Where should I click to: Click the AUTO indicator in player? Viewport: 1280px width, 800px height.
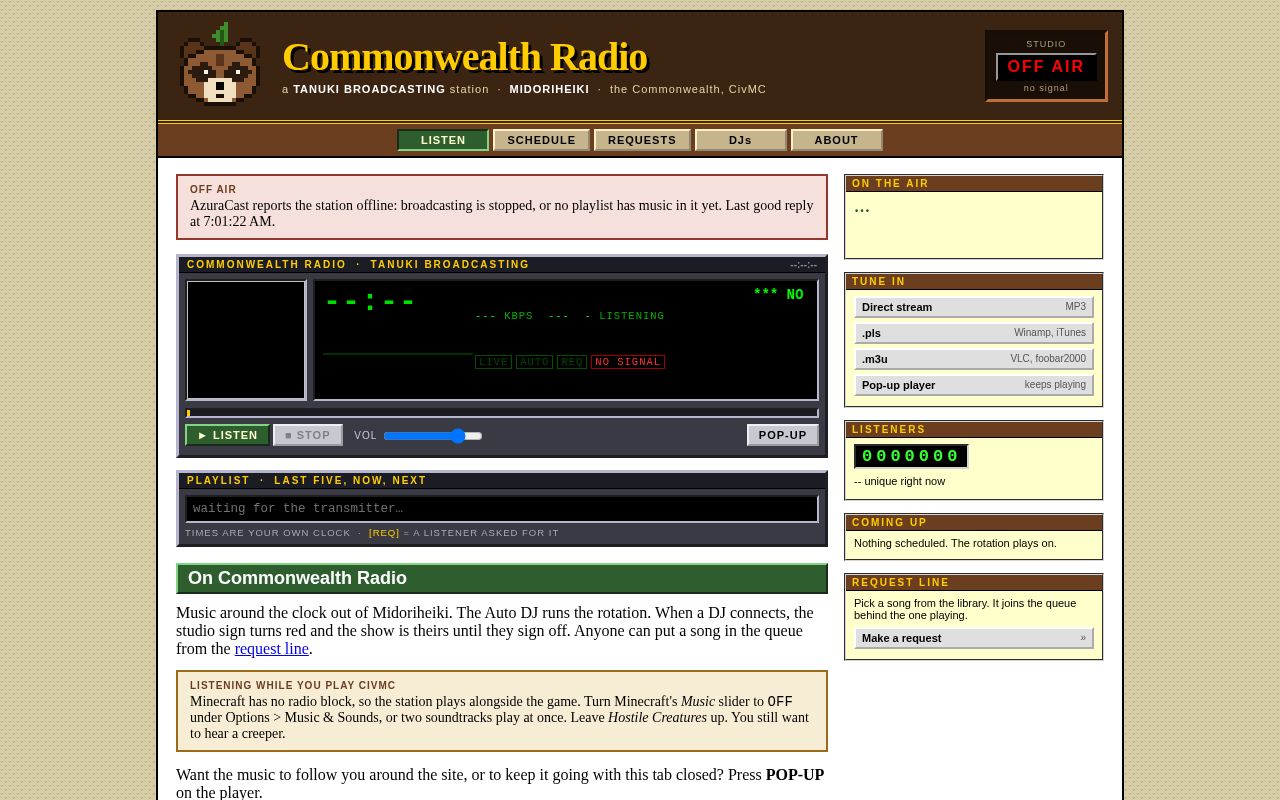coord(535,362)
